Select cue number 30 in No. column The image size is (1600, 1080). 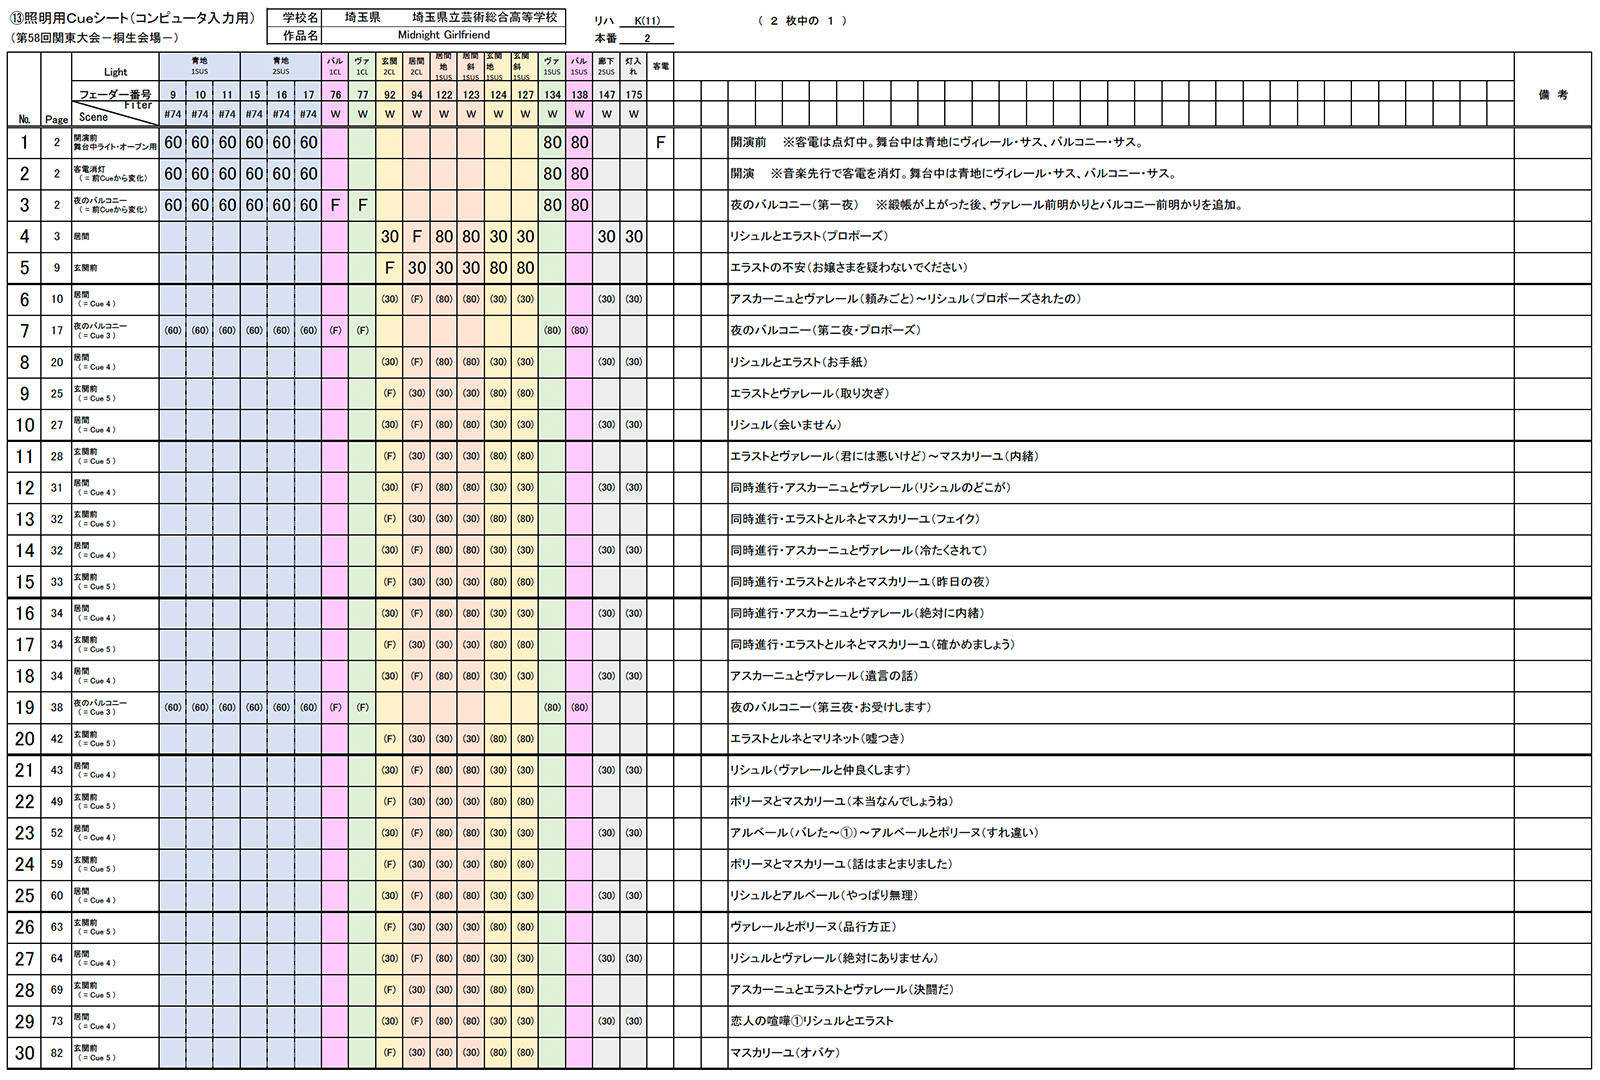pyautogui.click(x=24, y=1053)
